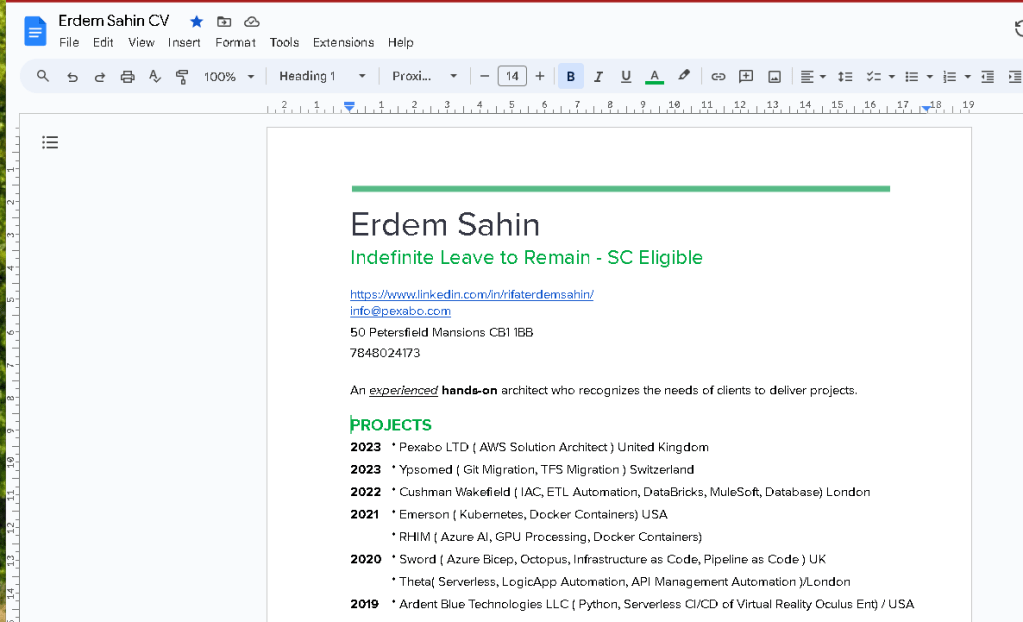Show the document outline

tap(50, 142)
